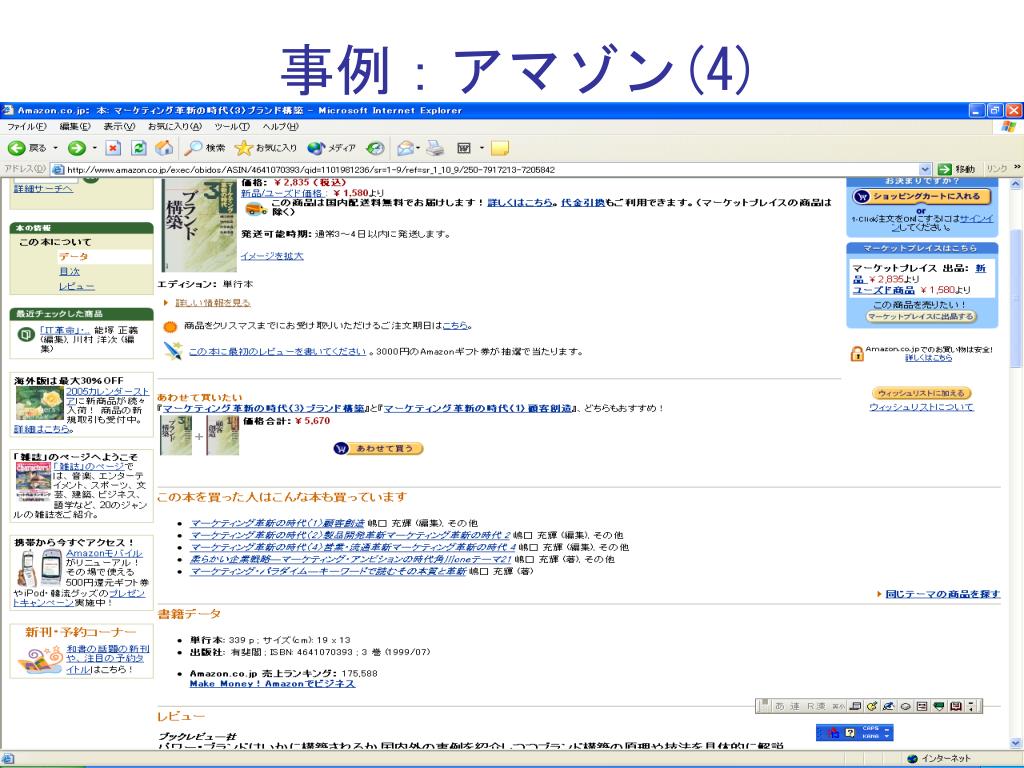The image size is (1024, 768).
Task: Click the orange delivery truck icon
Action: [x=255, y=209]
